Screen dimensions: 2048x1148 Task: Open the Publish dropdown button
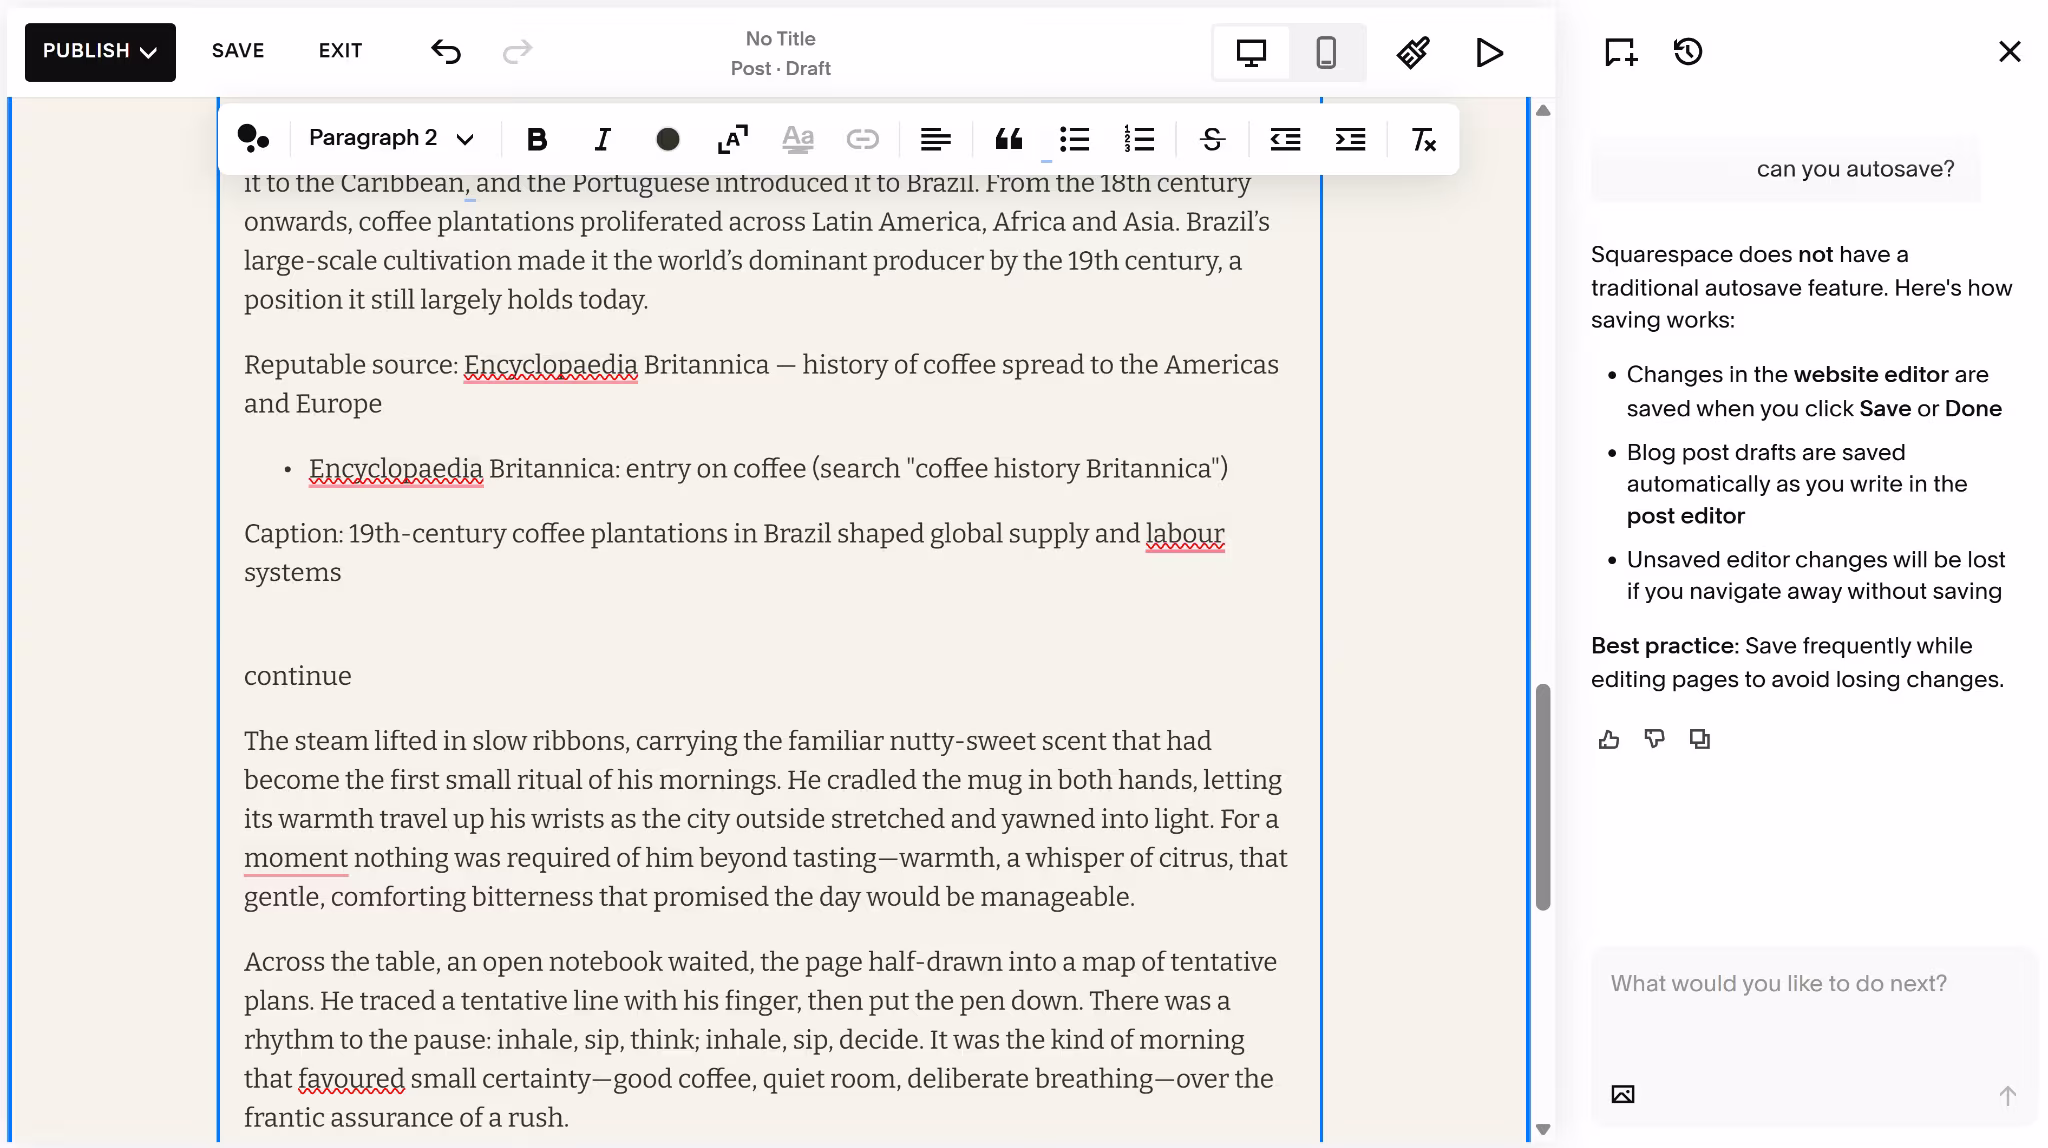coord(100,52)
